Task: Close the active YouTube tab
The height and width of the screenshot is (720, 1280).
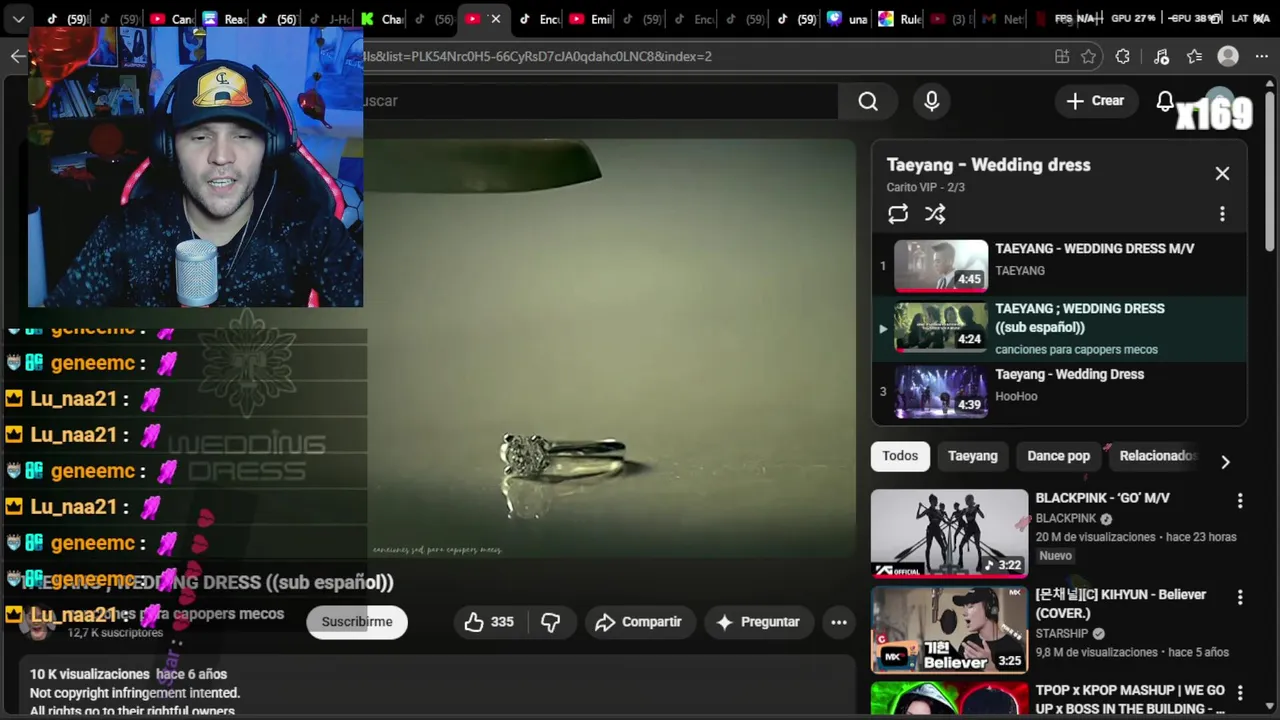Action: pos(495,19)
